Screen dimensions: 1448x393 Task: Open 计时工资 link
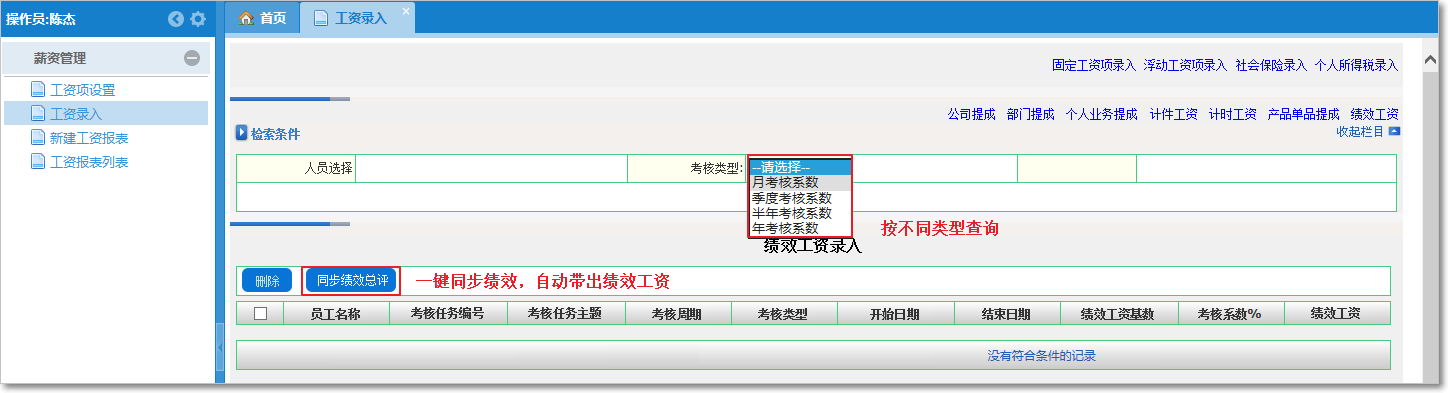coord(1232,114)
